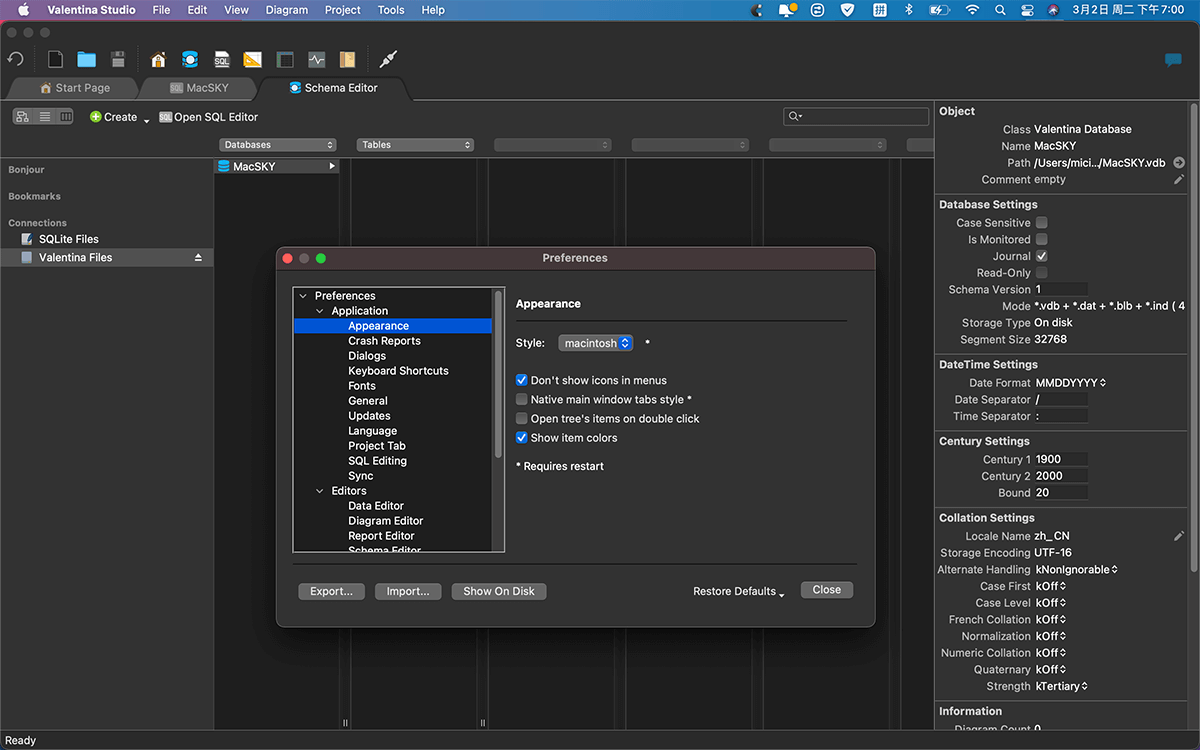The image size is (1200, 750).
Task: Enable Open tree's items on double click
Action: click(x=522, y=419)
